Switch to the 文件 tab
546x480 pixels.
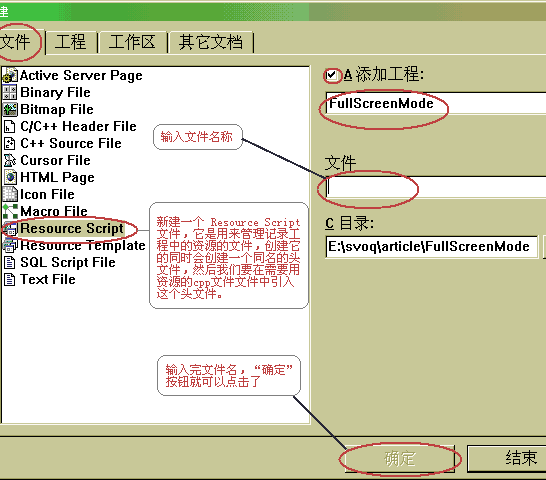pyautogui.click(x=17, y=42)
